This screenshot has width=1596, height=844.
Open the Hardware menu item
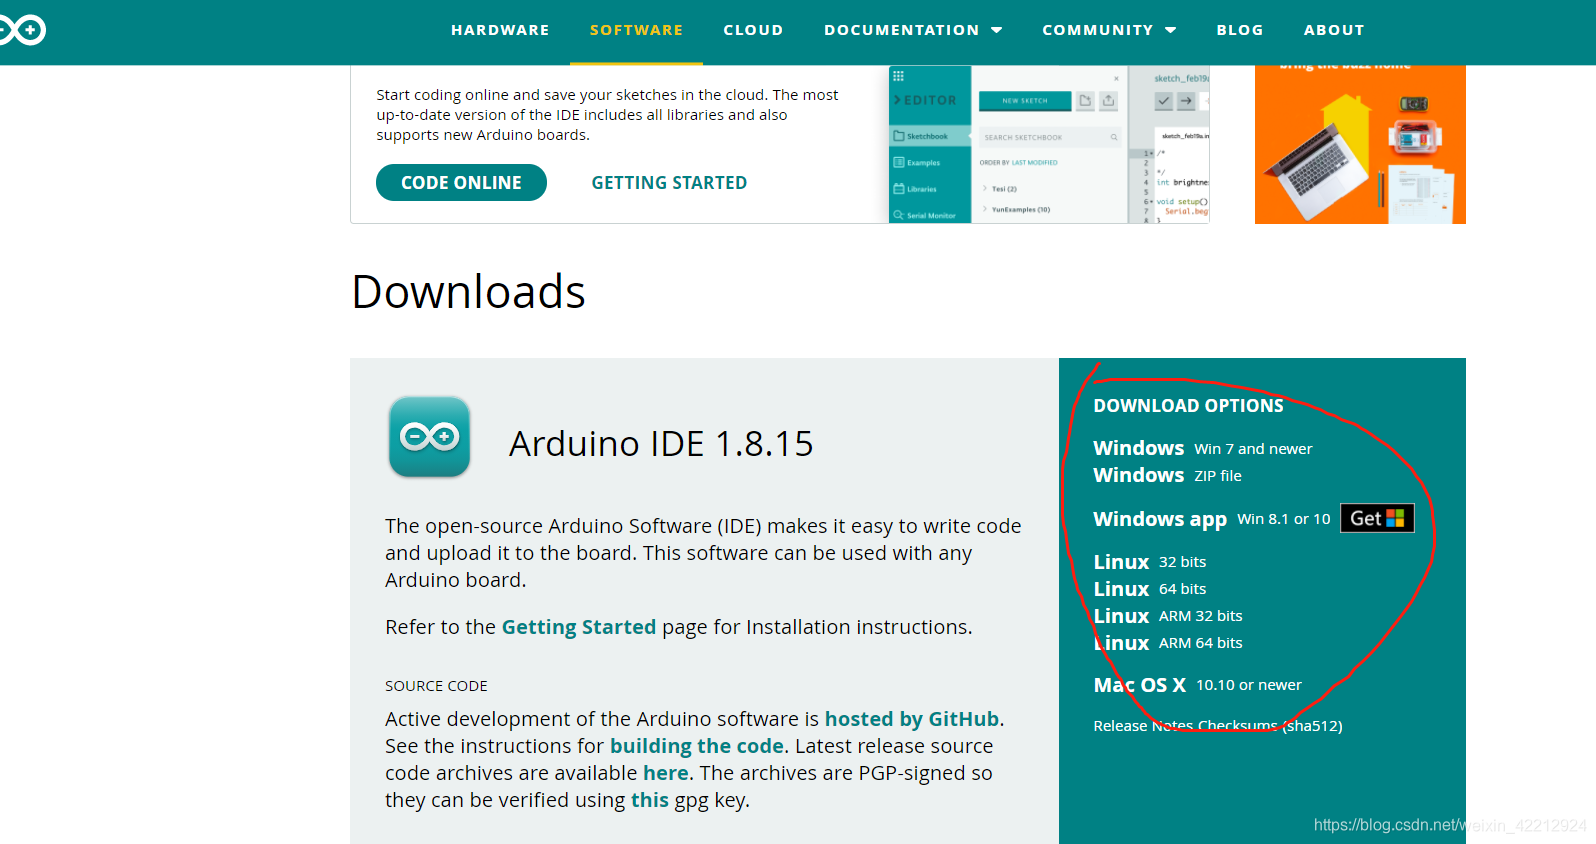click(x=500, y=30)
